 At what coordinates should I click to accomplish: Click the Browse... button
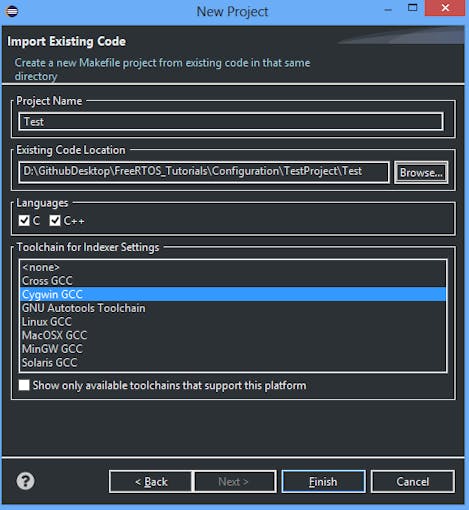421,172
